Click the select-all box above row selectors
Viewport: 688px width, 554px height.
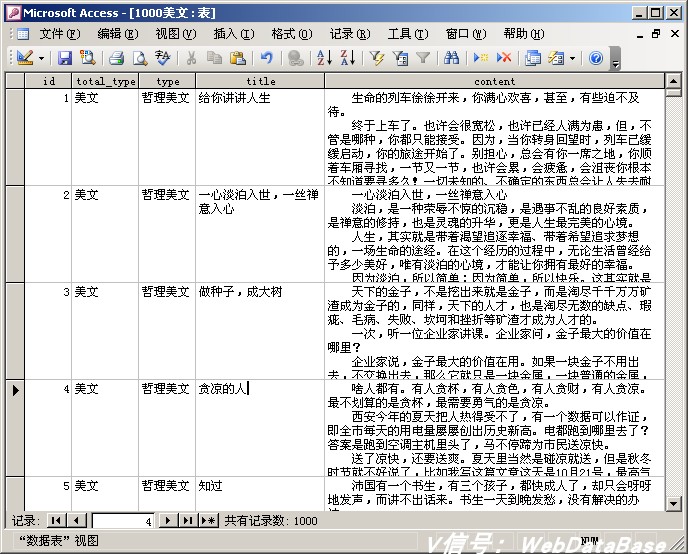15,81
